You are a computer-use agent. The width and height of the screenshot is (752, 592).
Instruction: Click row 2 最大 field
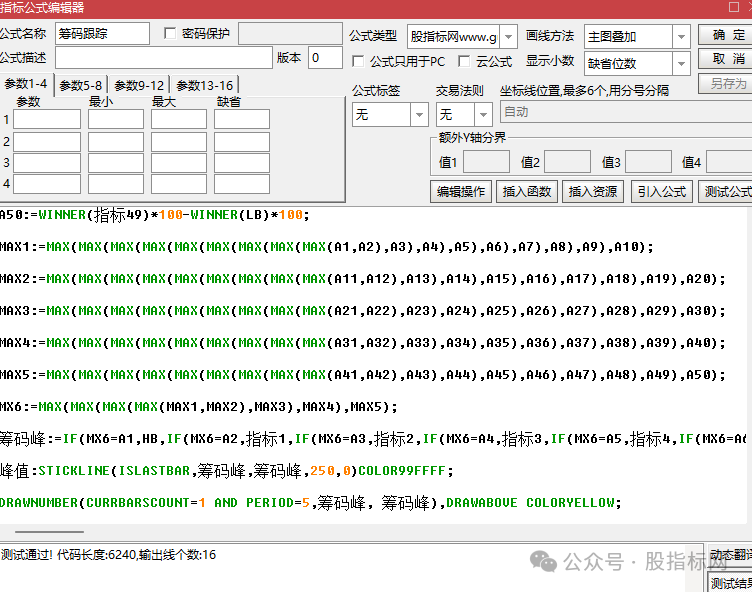pos(179,142)
